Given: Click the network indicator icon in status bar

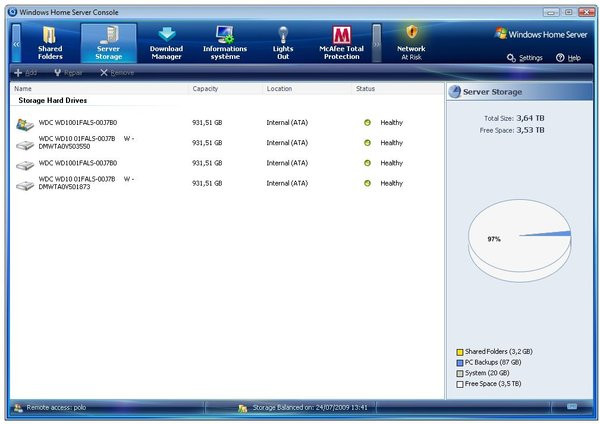Looking at the screenshot, I should click(x=572, y=406).
